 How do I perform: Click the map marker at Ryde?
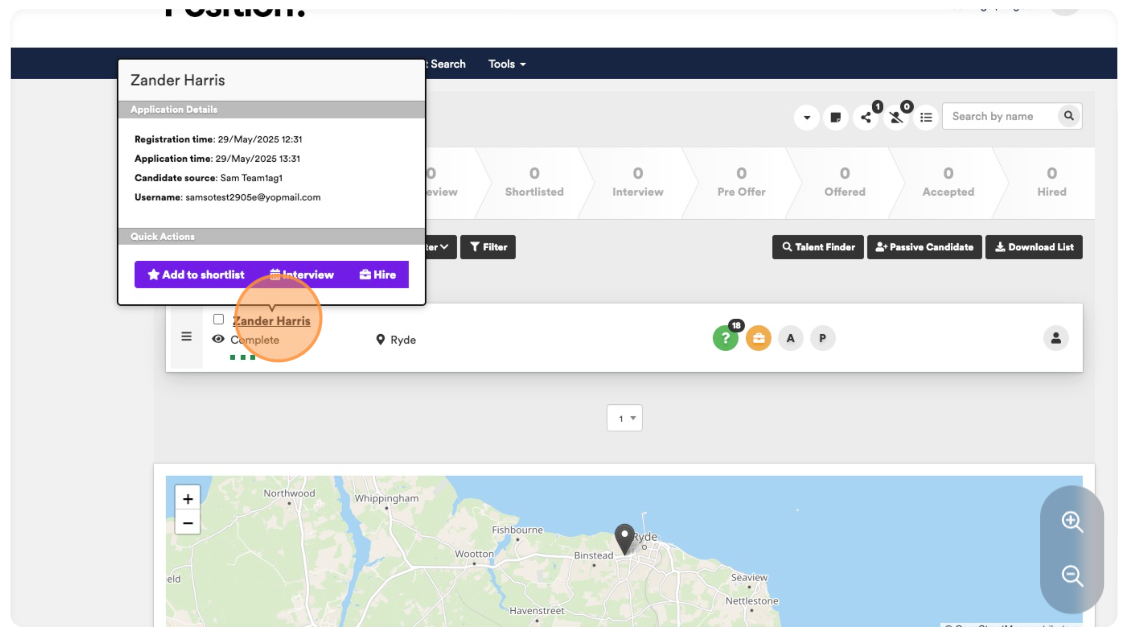(625, 539)
